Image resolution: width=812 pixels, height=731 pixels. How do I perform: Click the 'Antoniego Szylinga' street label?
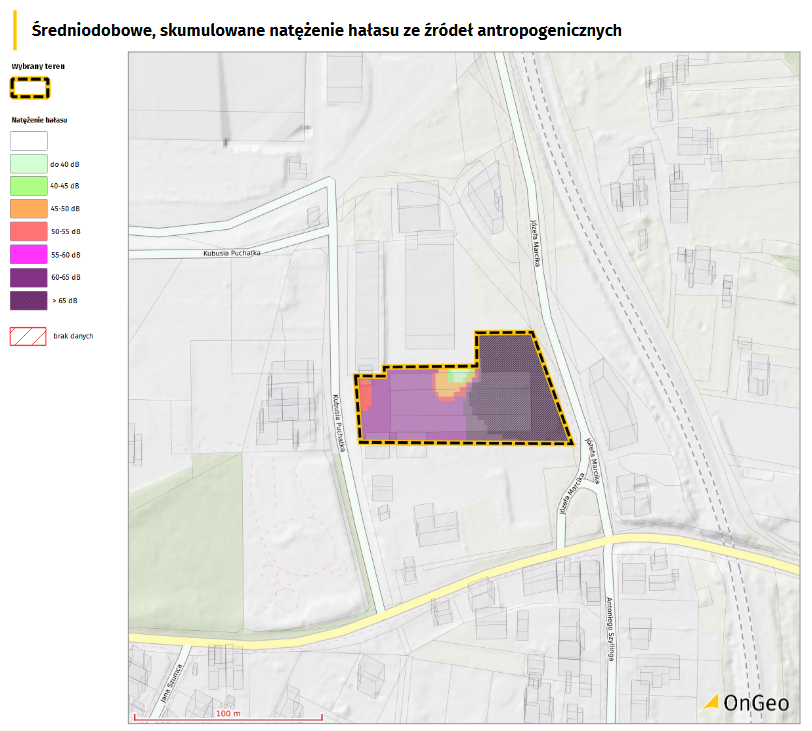point(608,630)
